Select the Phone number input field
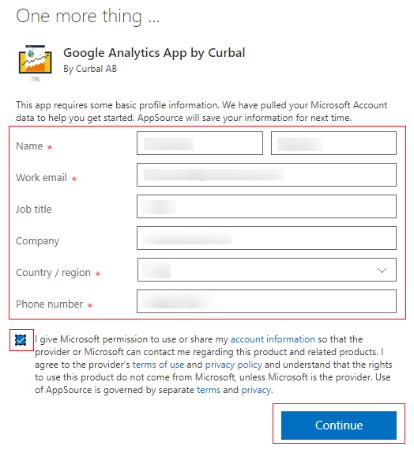414x450 pixels. coord(267,301)
